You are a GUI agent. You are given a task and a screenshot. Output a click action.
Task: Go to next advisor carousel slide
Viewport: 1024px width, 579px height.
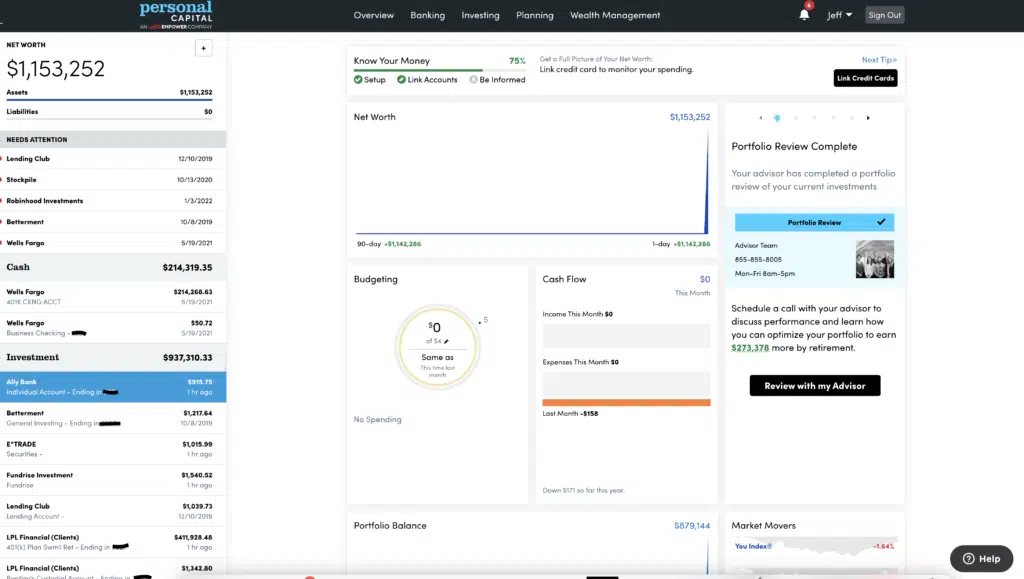coord(868,118)
